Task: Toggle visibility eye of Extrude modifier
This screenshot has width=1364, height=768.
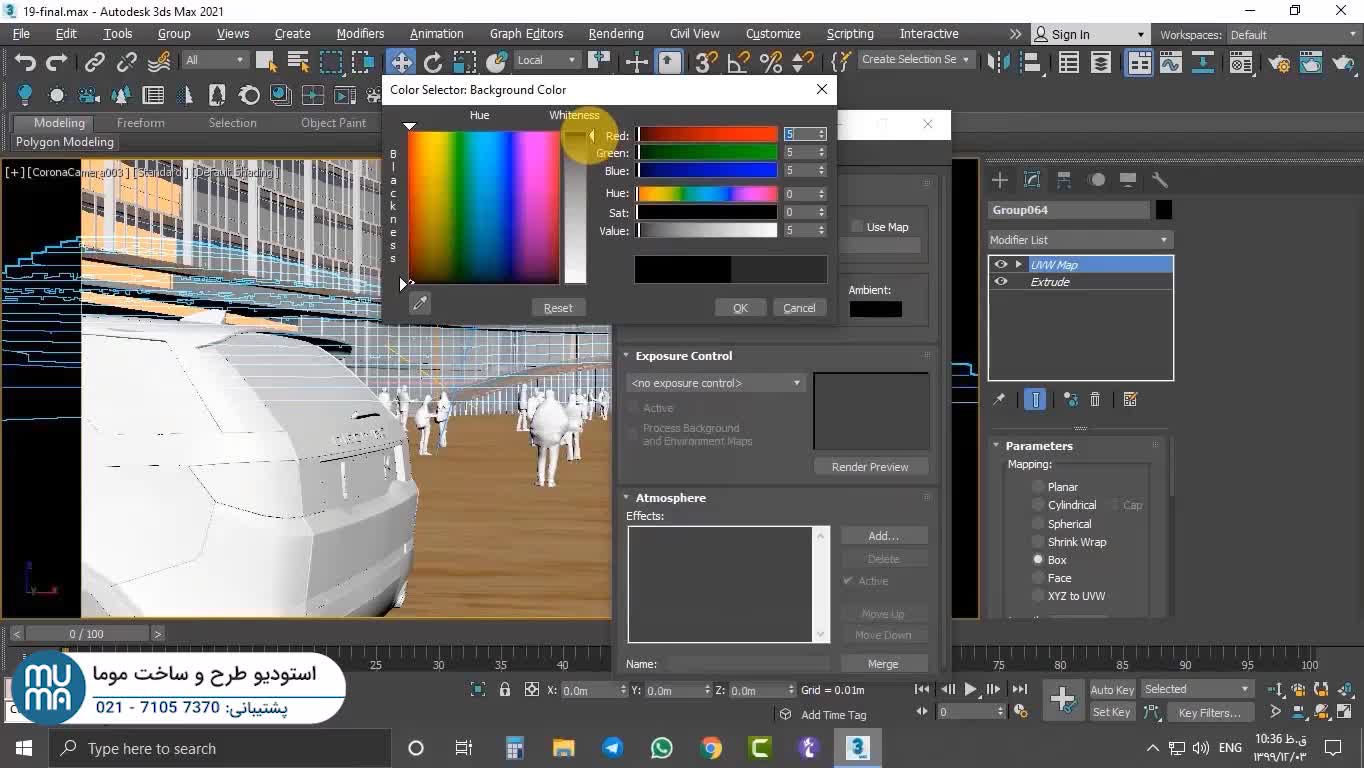Action: click(x=1001, y=282)
